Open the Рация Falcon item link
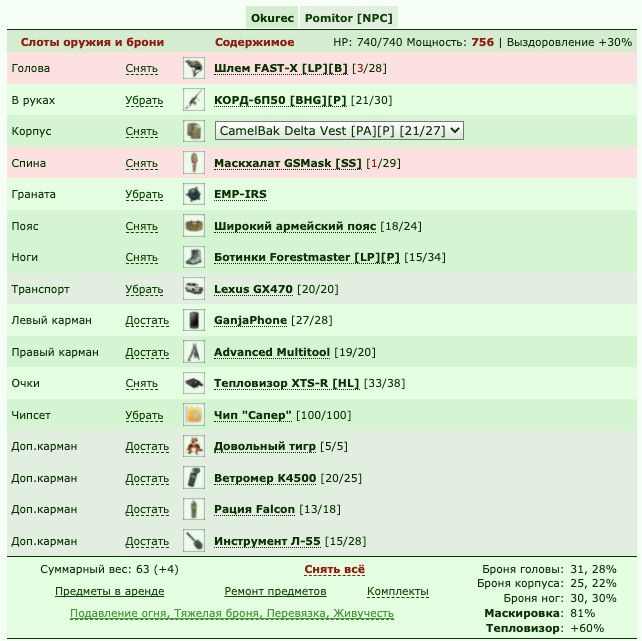 click(254, 510)
